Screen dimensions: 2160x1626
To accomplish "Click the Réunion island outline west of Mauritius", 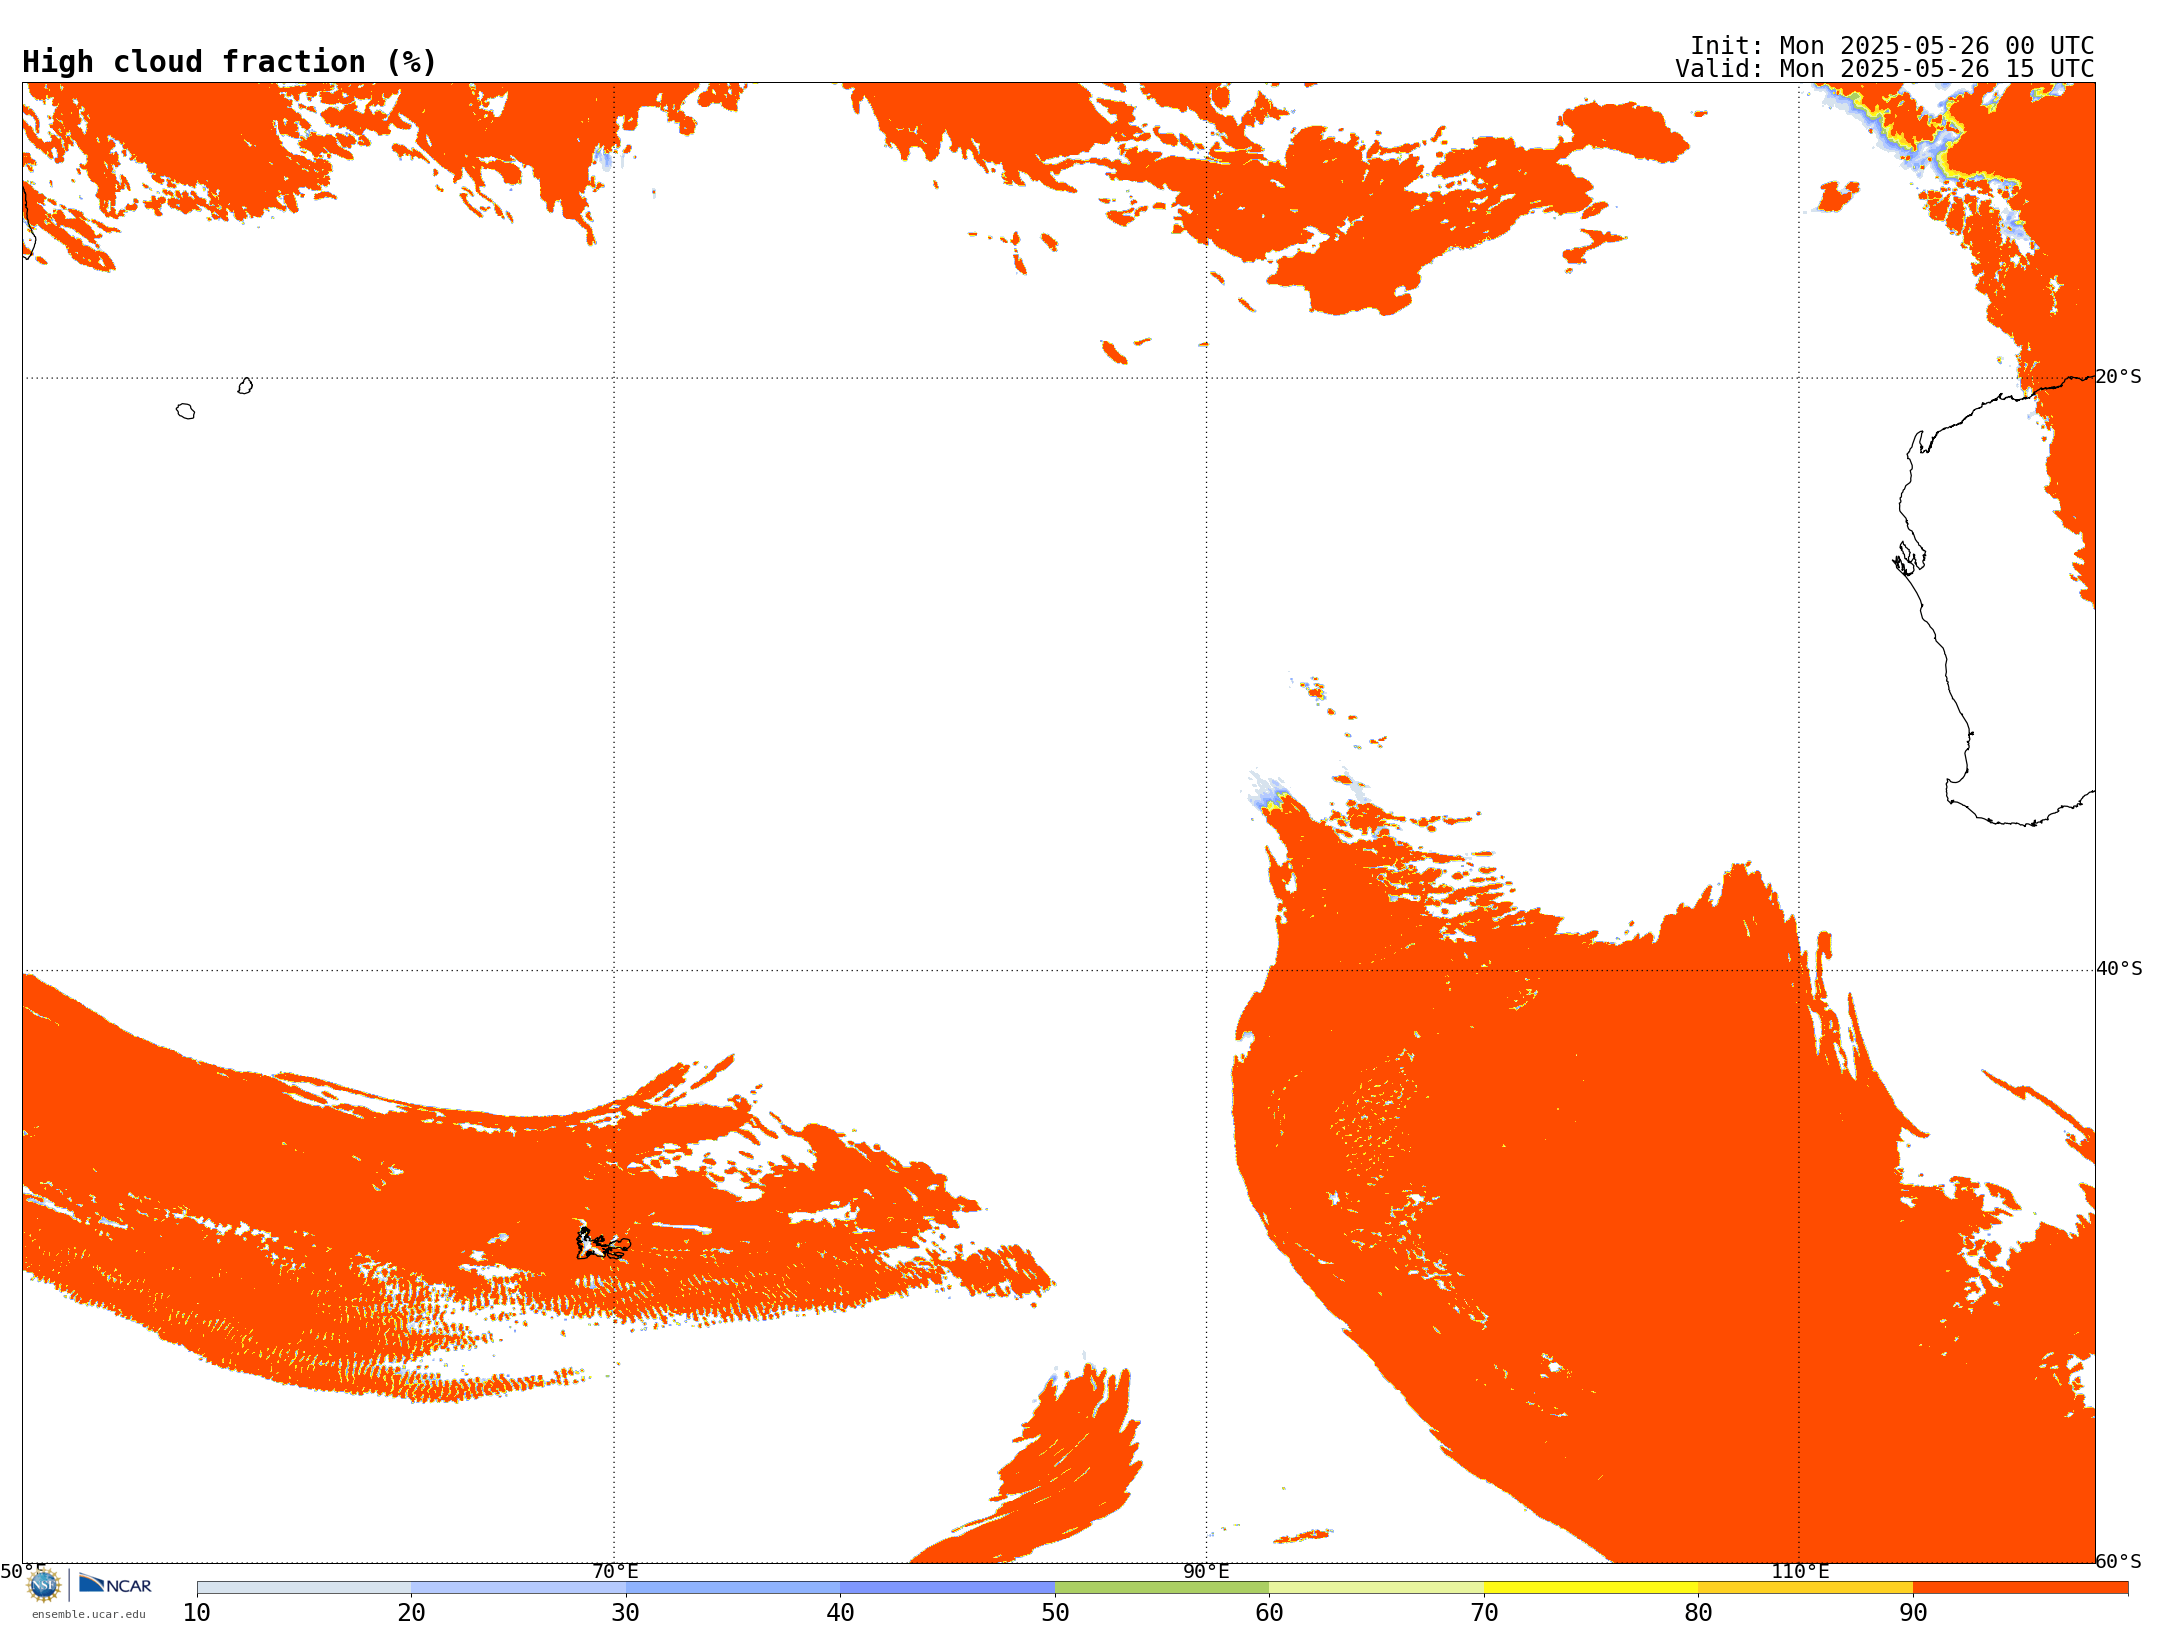I will (185, 411).
